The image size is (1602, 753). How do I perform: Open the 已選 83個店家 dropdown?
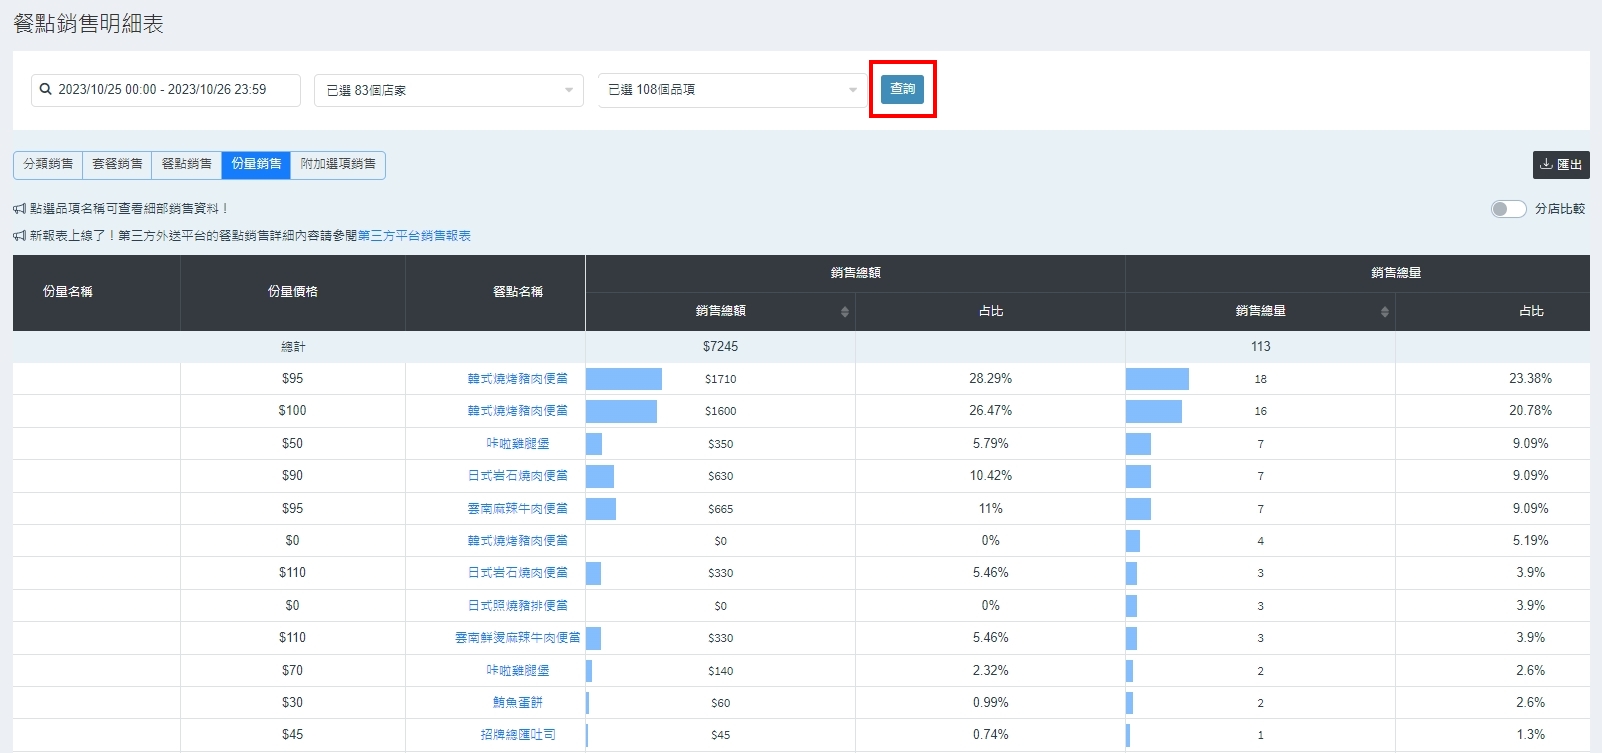(448, 90)
